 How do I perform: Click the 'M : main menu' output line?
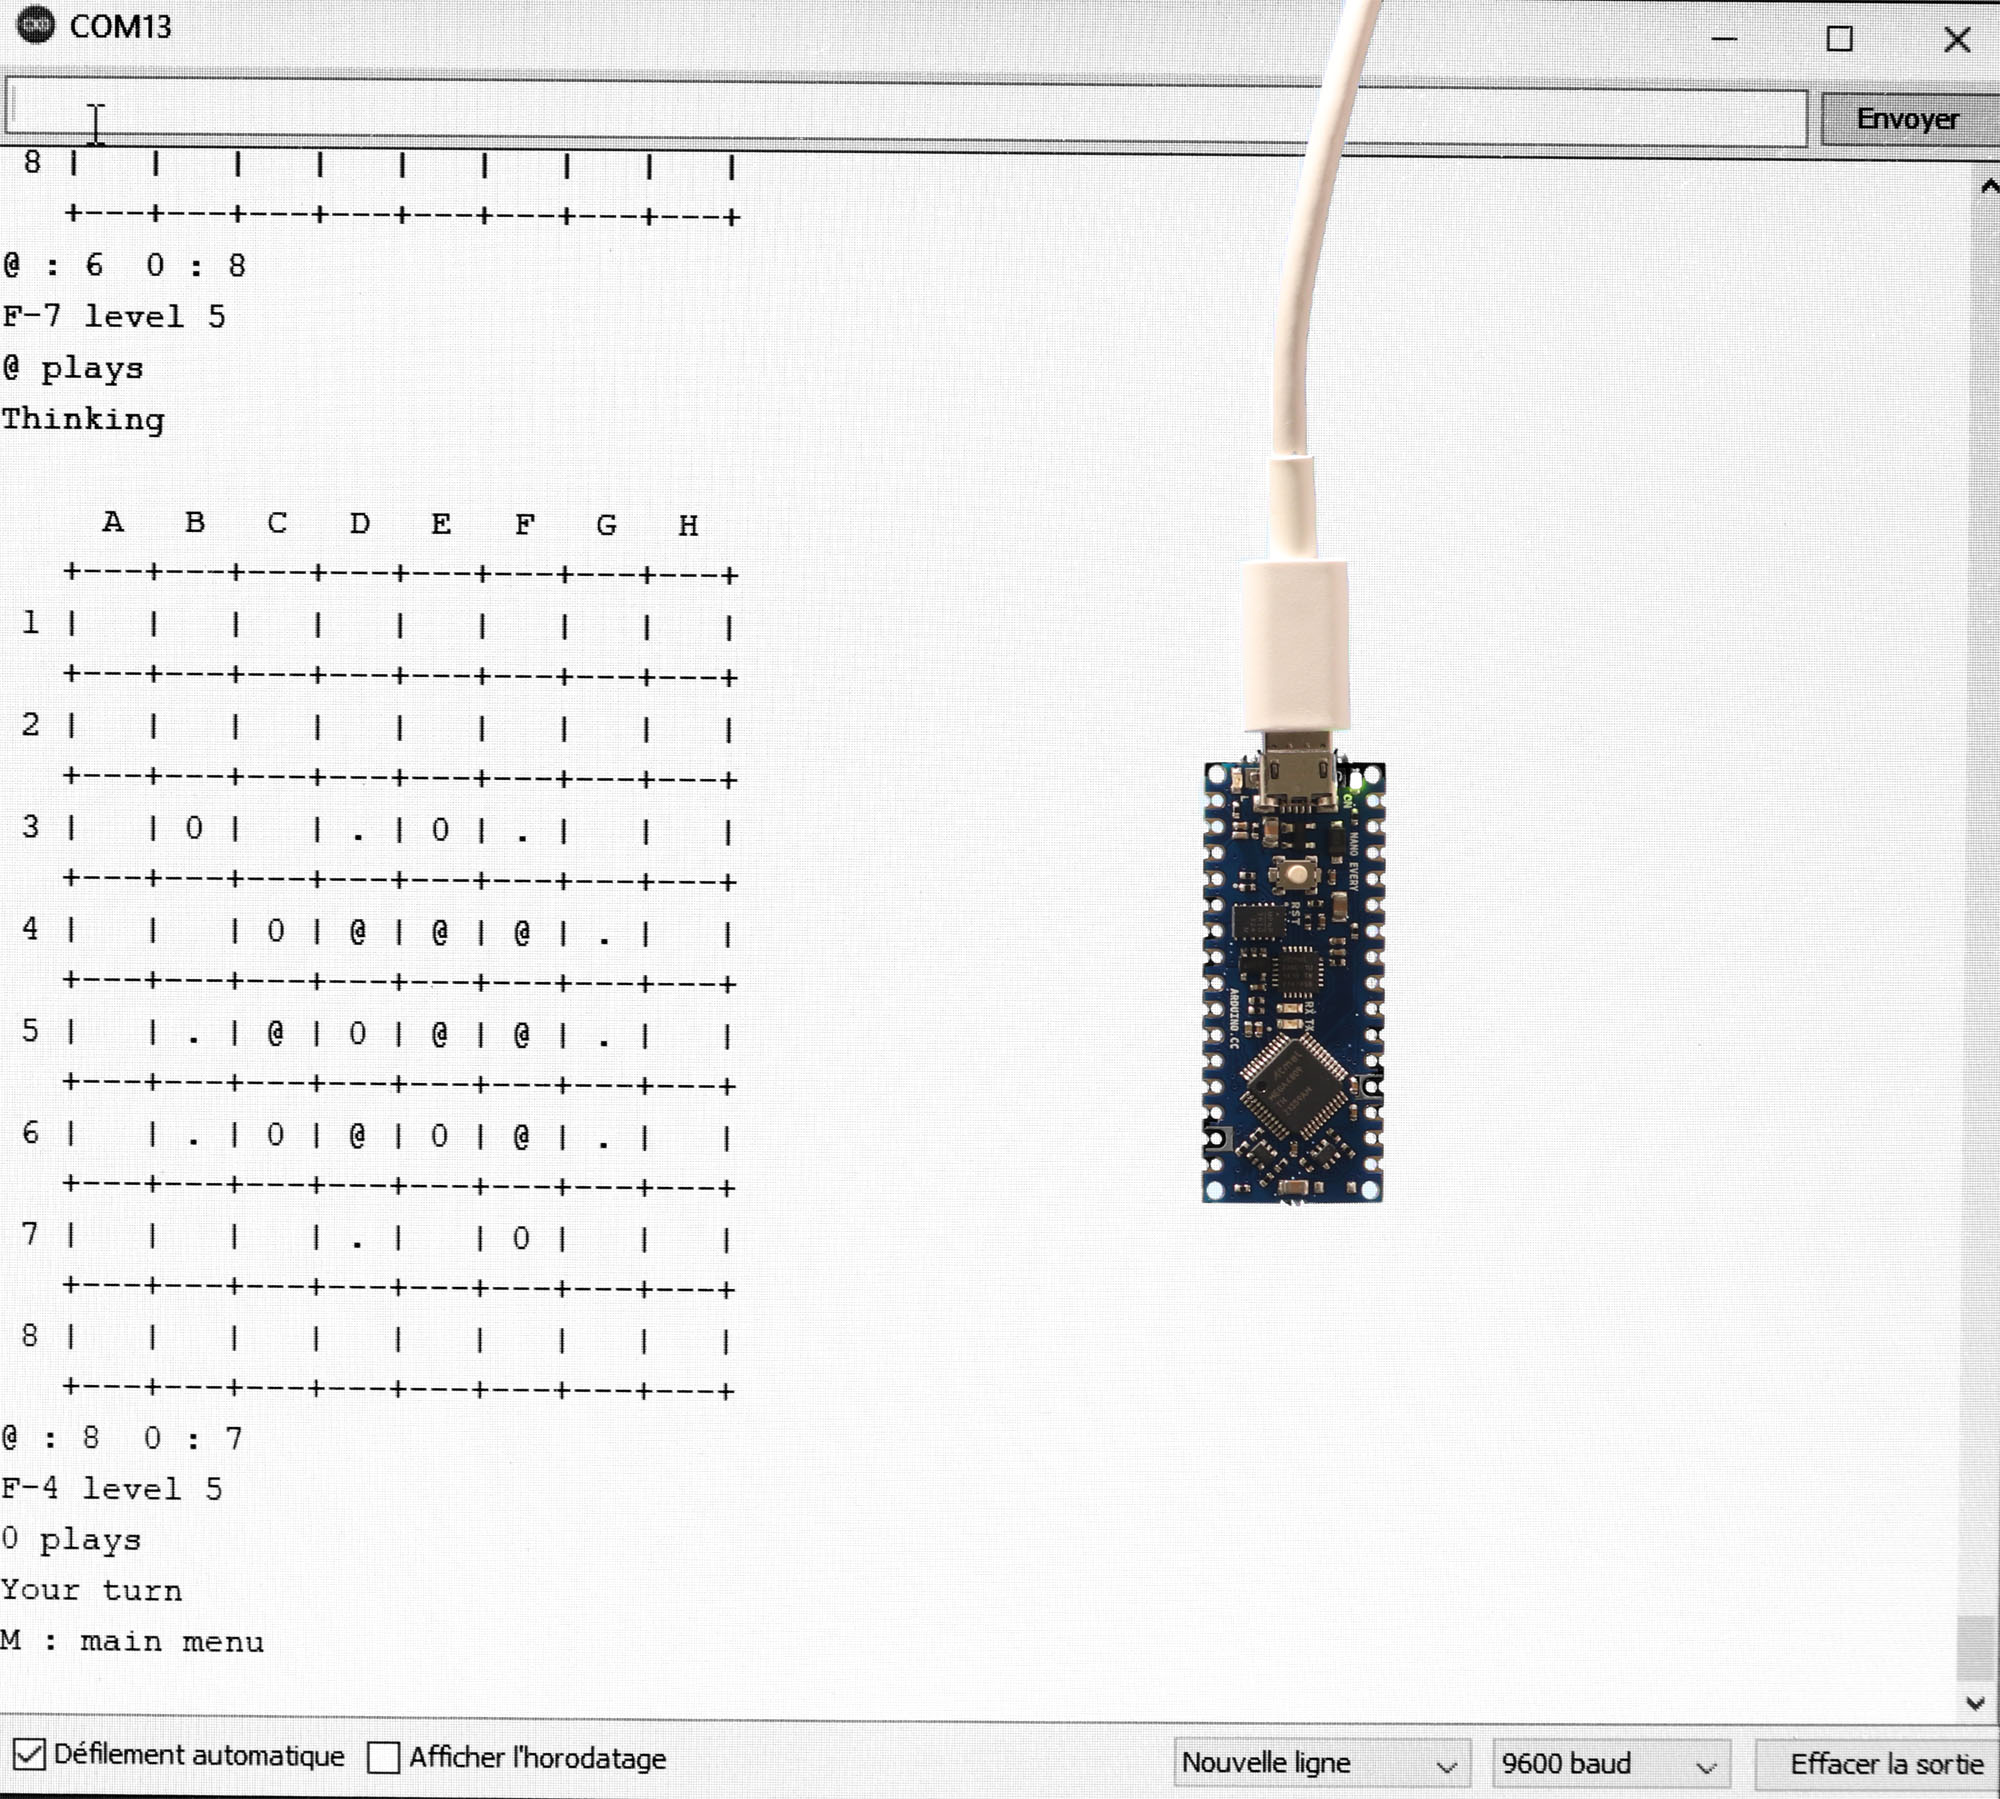[x=133, y=1642]
